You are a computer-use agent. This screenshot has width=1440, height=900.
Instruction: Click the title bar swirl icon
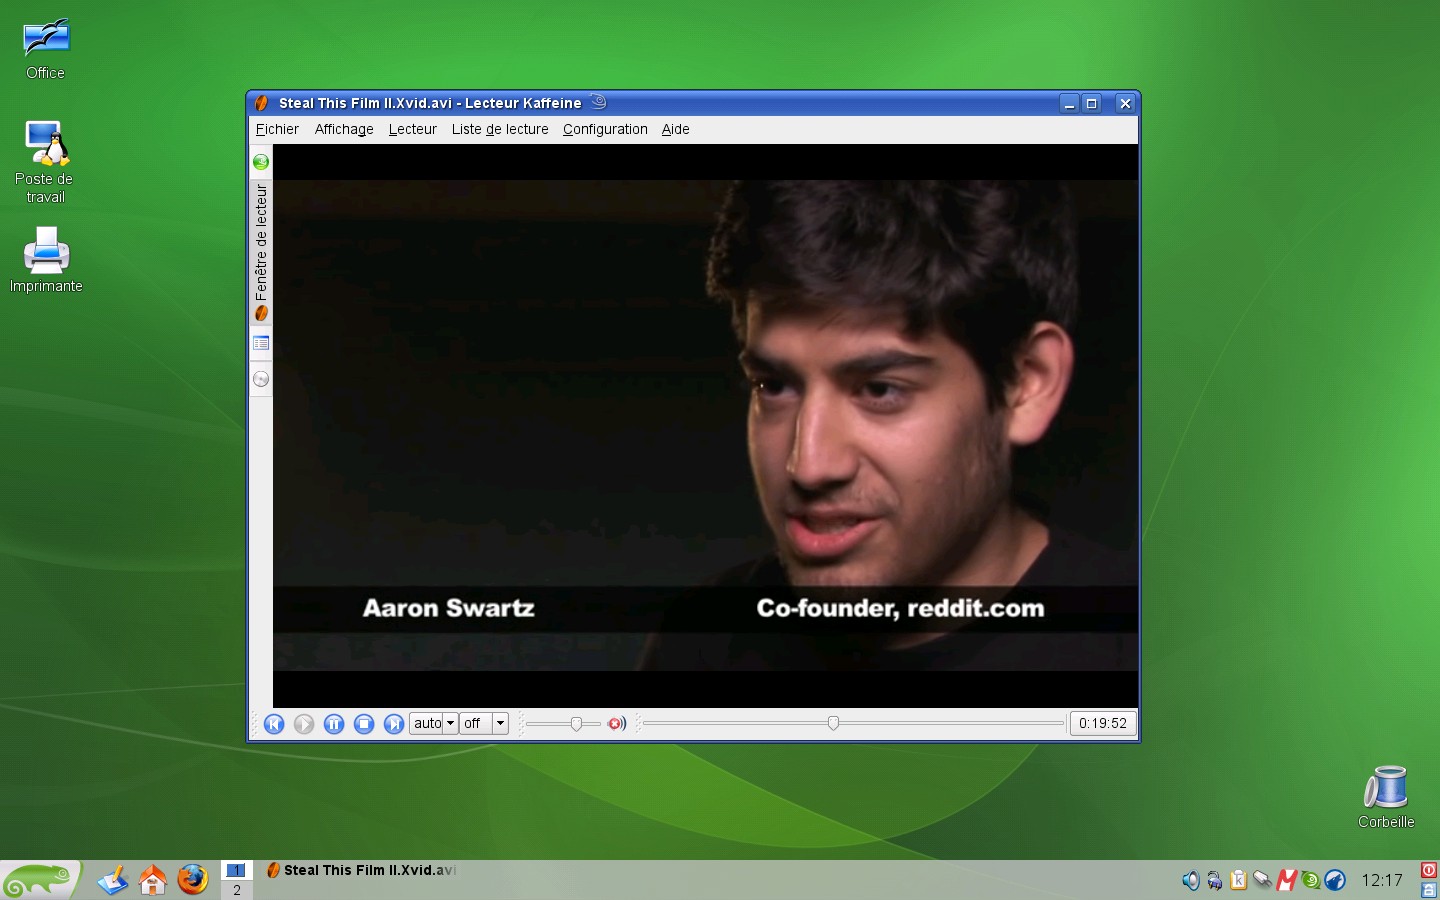tap(598, 101)
